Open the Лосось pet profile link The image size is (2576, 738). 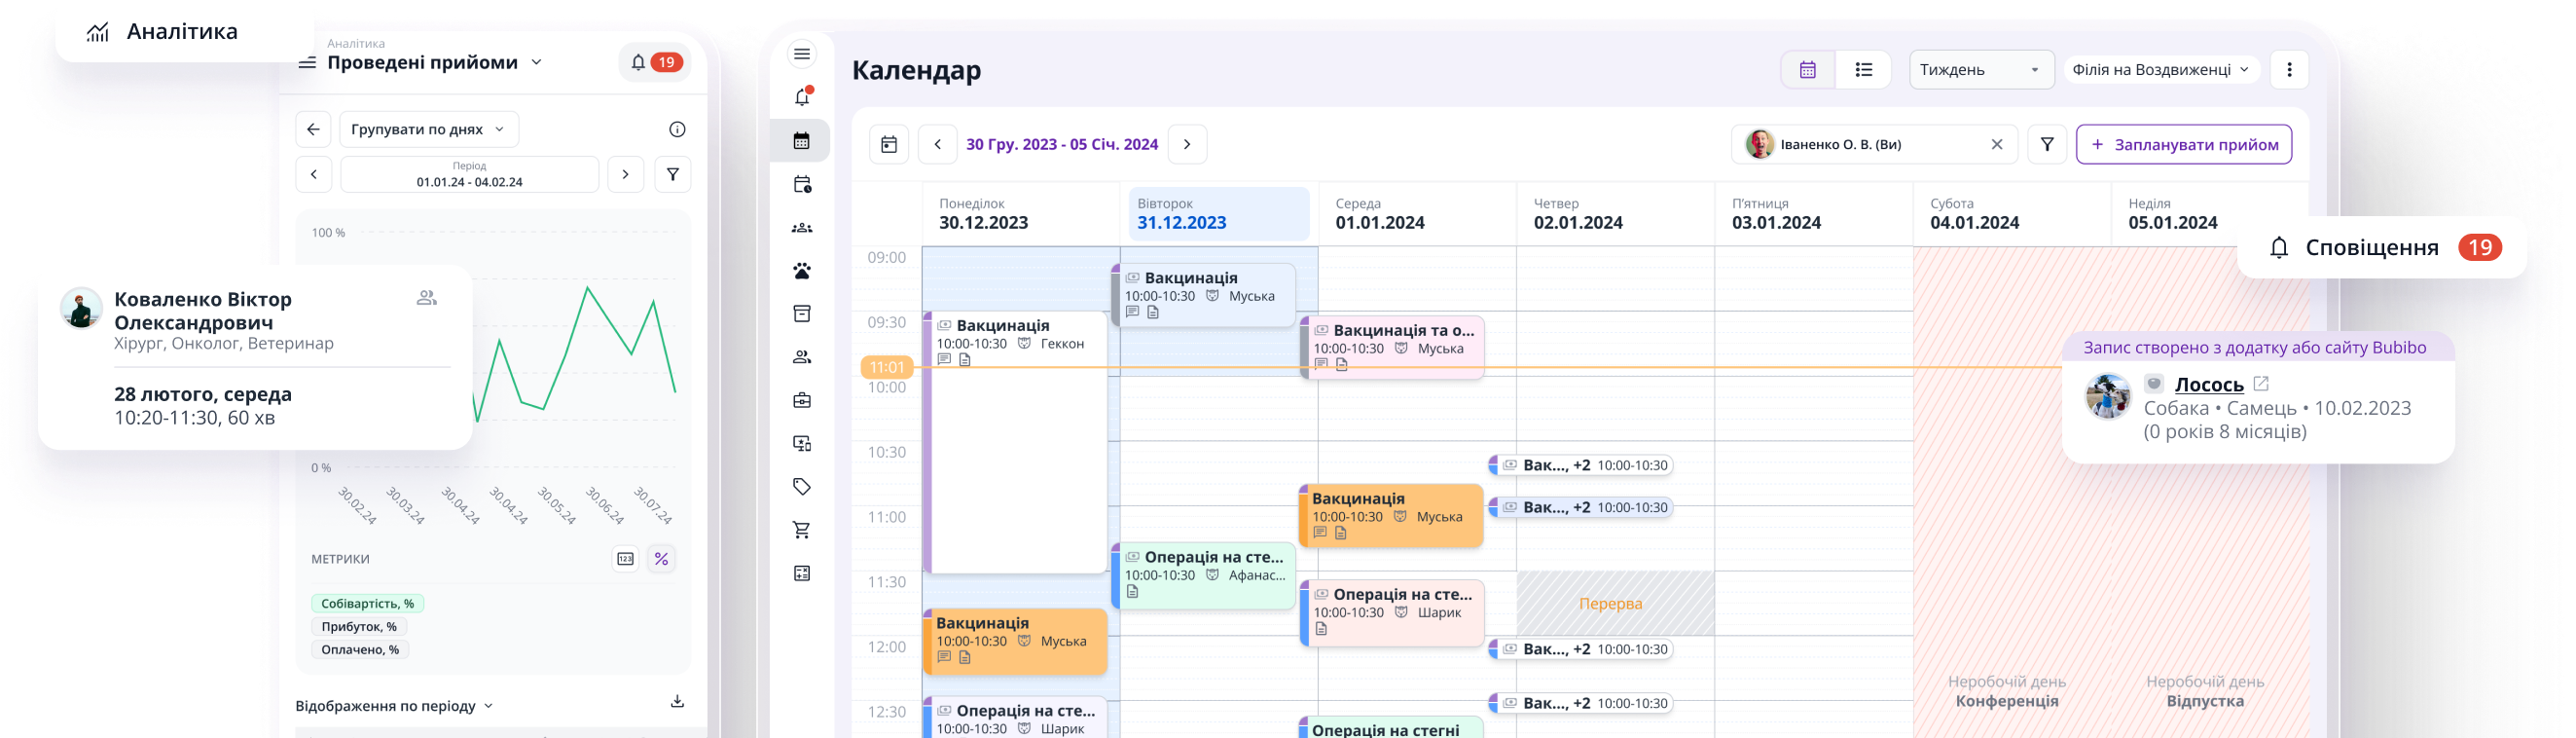coord(2208,385)
